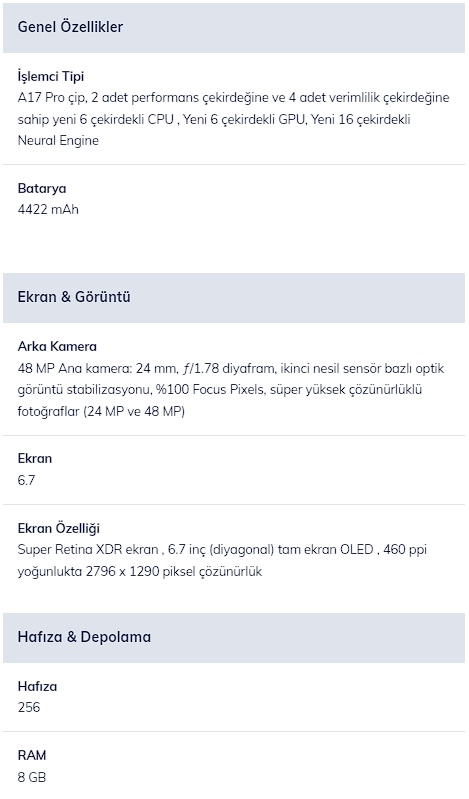Viewport: 469px width, 799px height.
Task: Click the Neural Engine text line
Action: (58, 141)
